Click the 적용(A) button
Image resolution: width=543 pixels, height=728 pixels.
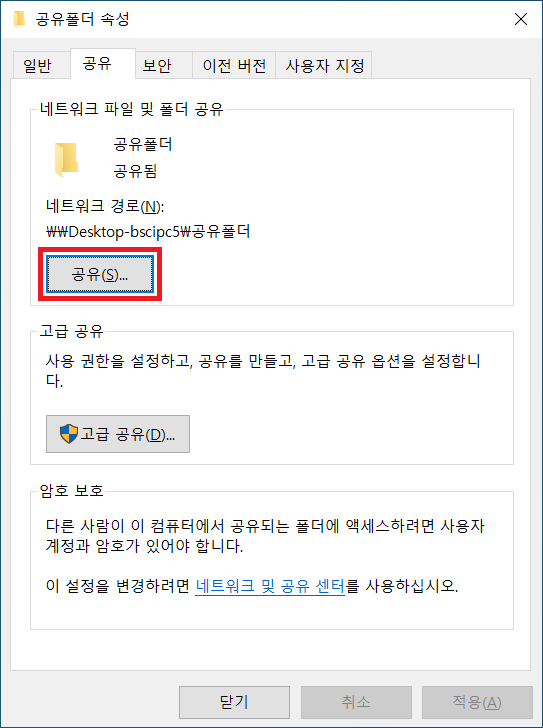point(477,702)
